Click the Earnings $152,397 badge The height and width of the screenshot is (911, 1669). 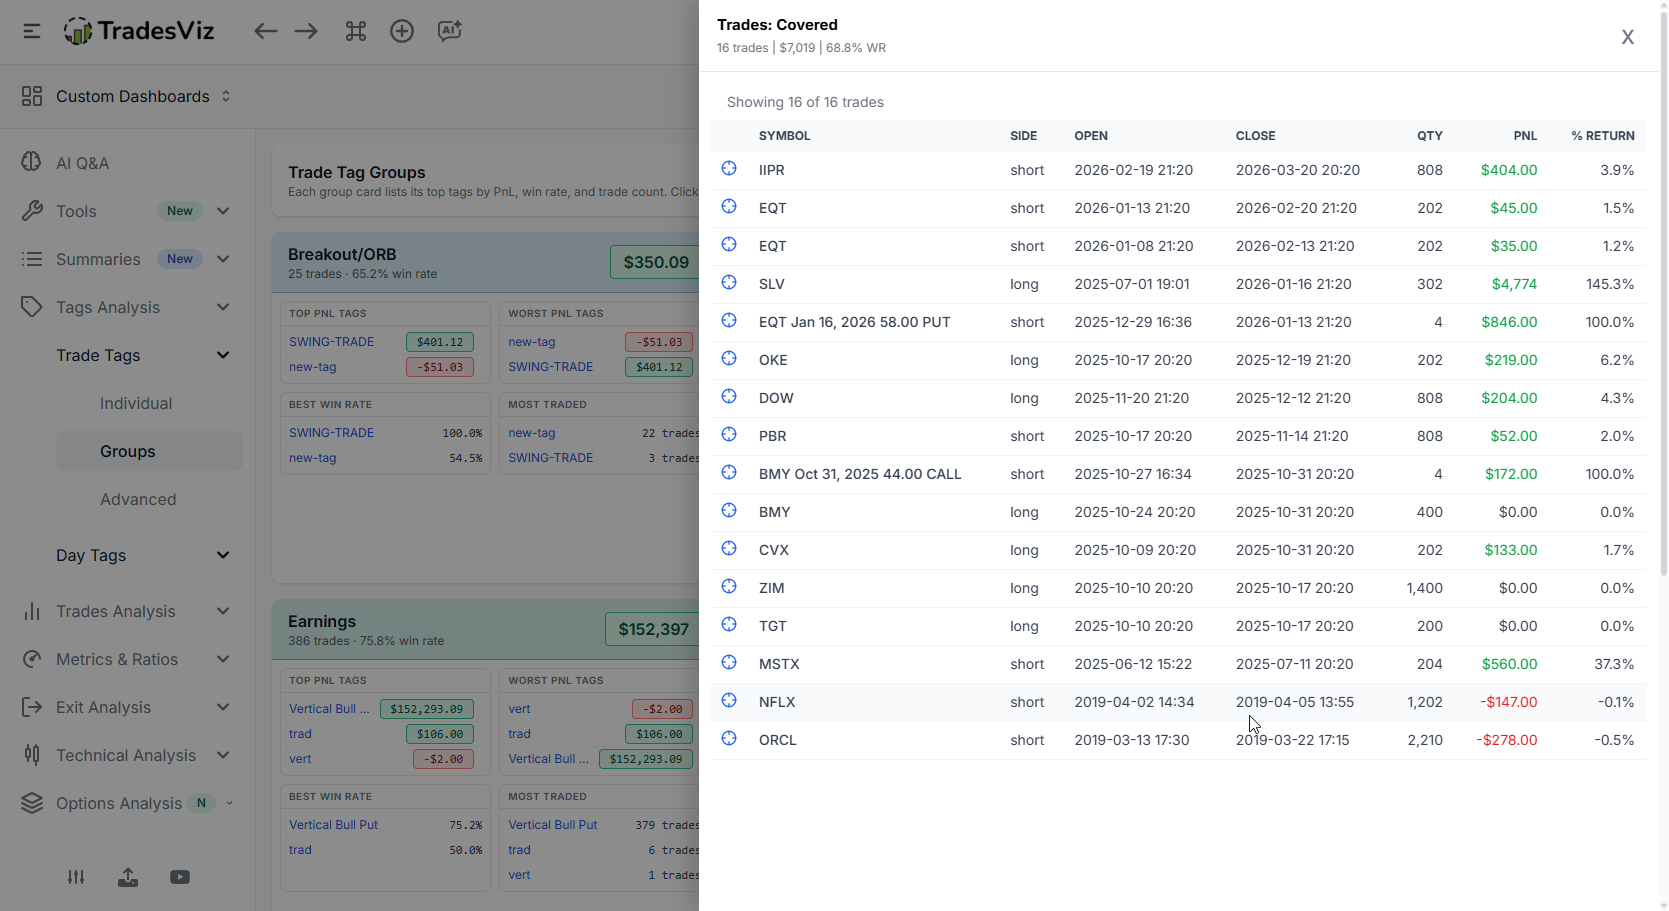pyautogui.click(x=652, y=629)
